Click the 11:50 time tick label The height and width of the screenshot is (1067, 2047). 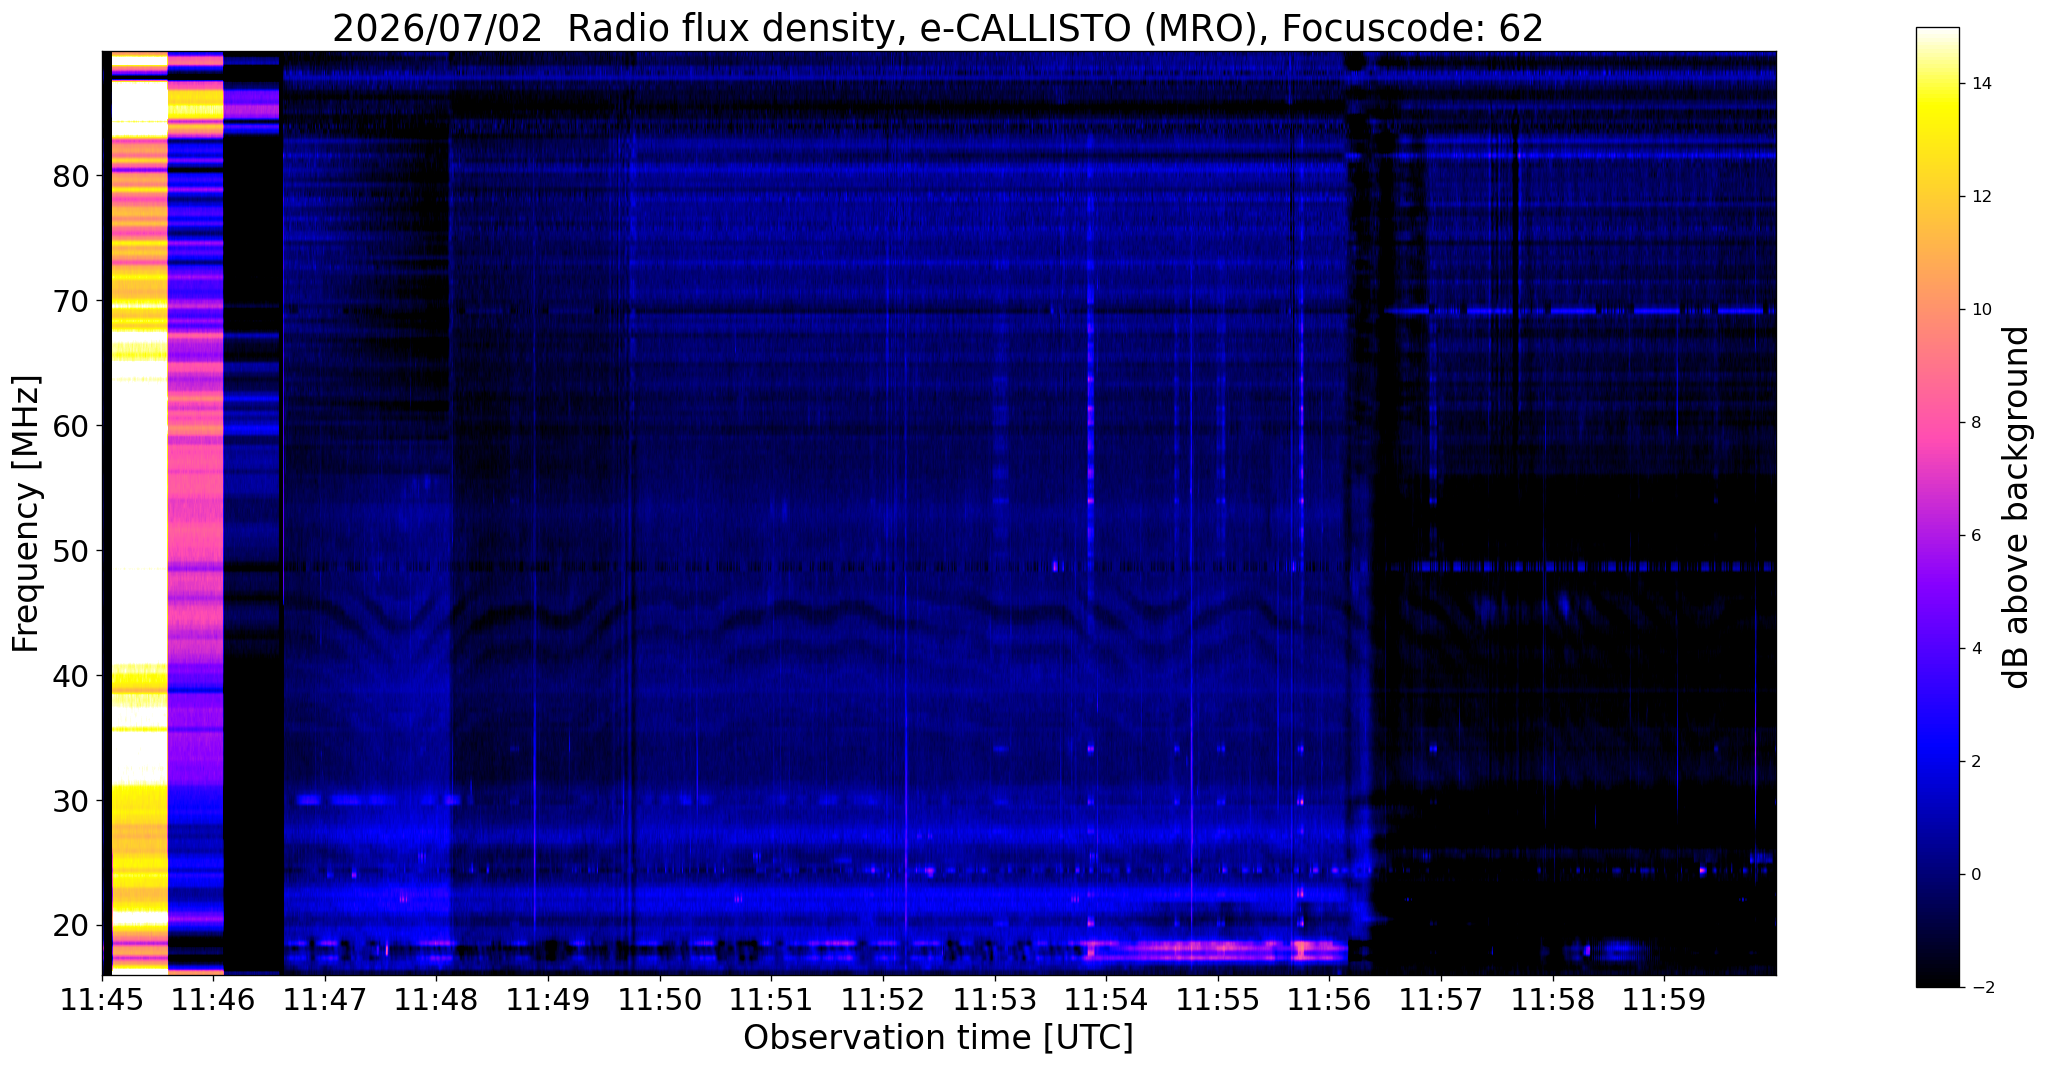coord(660,1001)
